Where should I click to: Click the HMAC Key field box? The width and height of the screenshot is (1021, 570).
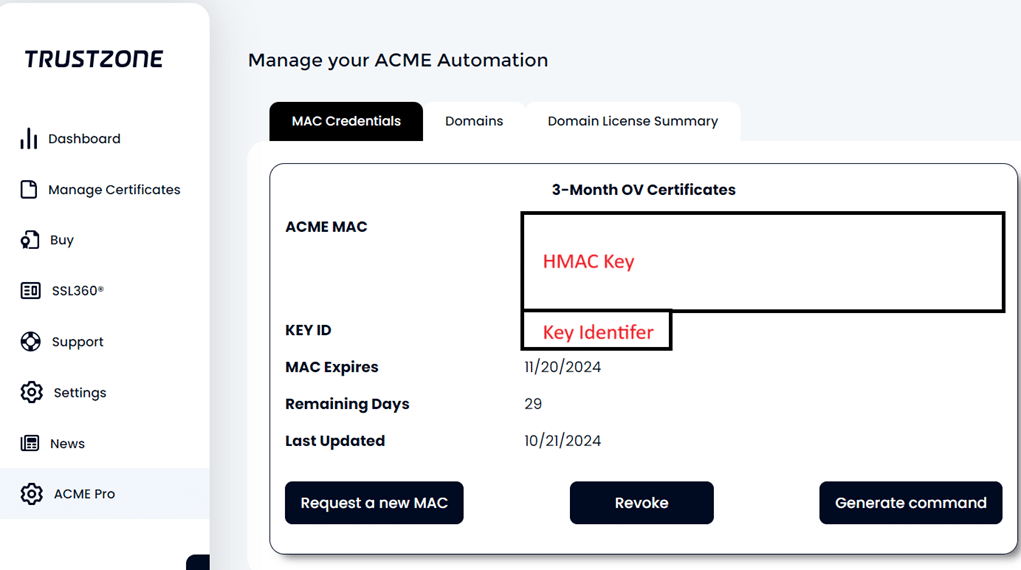tap(762, 262)
